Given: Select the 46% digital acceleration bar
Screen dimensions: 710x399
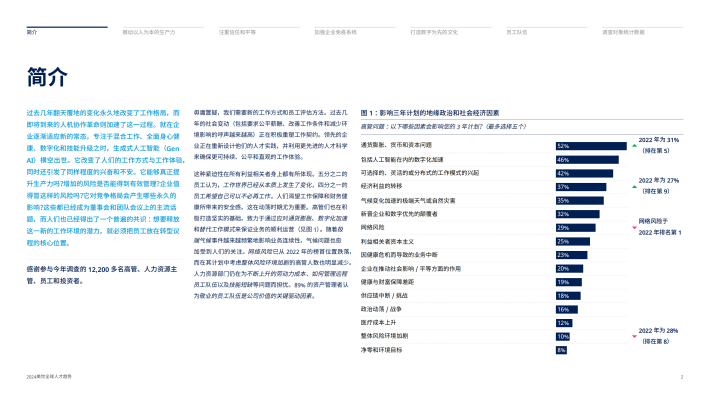Looking at the screenshot, I should click(587, 159).
